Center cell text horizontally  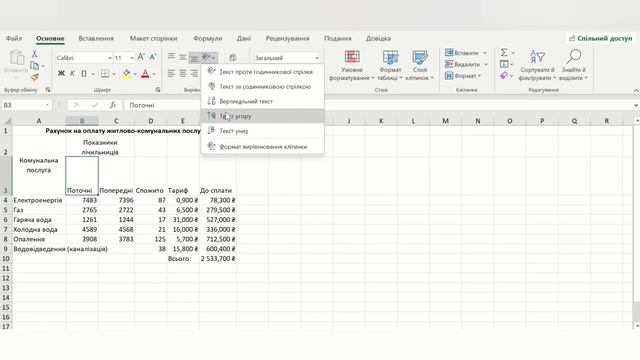182,74
